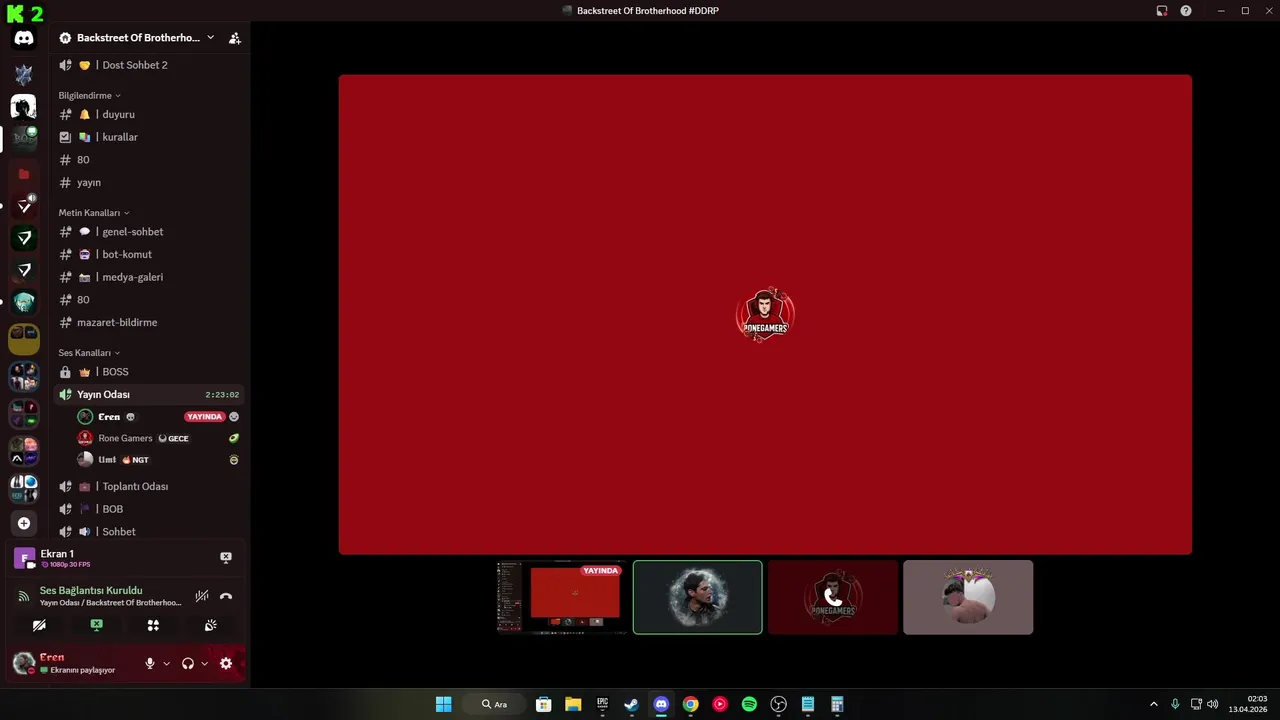Open the Ses Bağlantısı Kuruldu connection info
Viewport: 1280px width, 720px height.
coord(91,590)
